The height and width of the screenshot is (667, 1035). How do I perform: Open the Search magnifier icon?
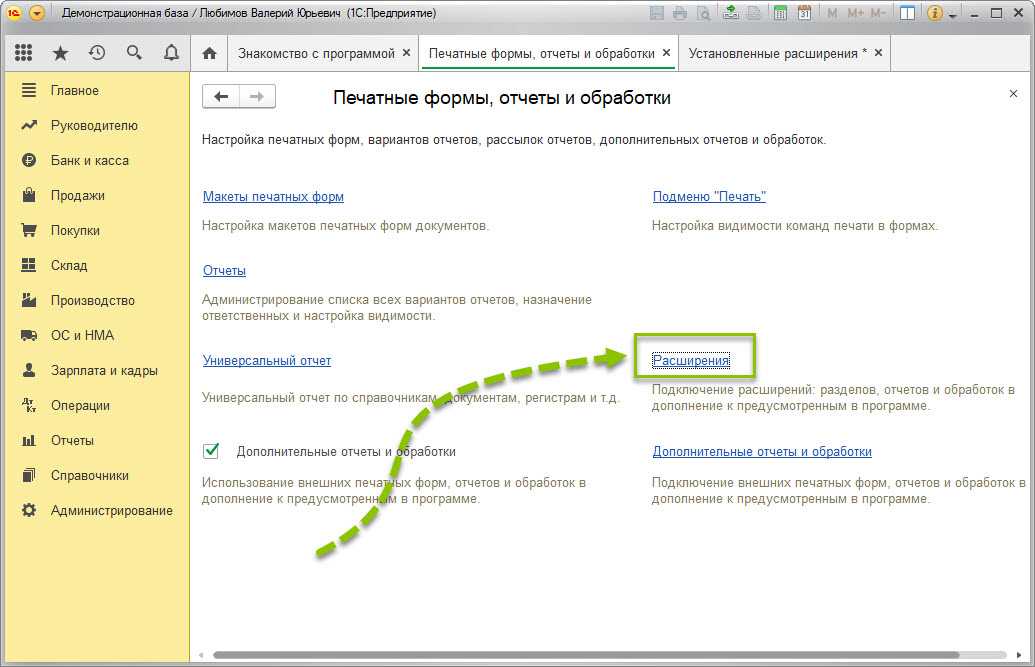134,53
